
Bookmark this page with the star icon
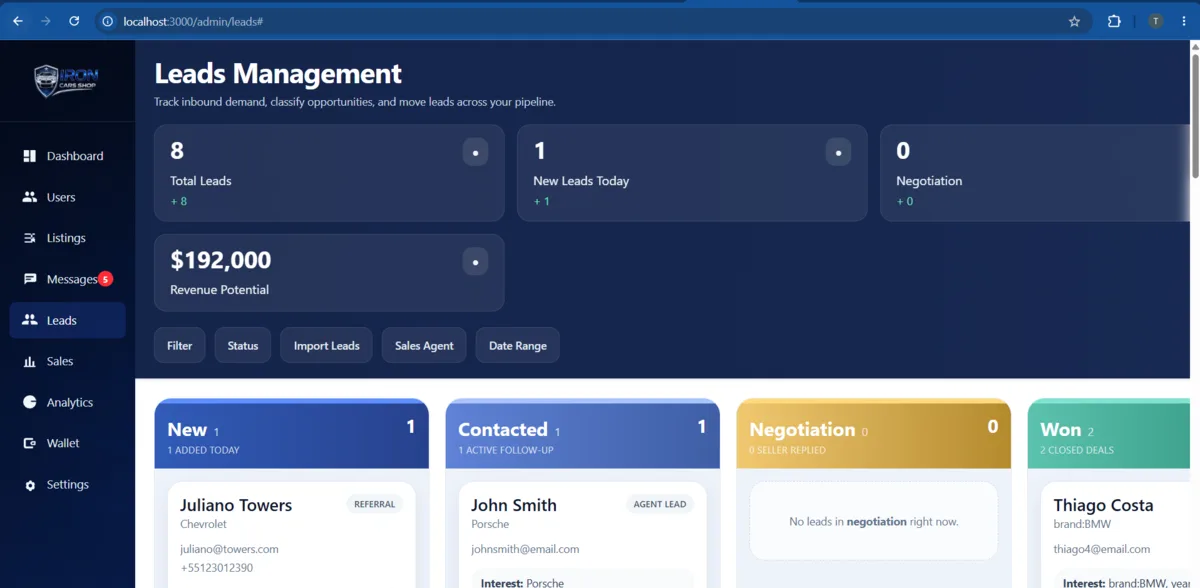(1075, 21)
